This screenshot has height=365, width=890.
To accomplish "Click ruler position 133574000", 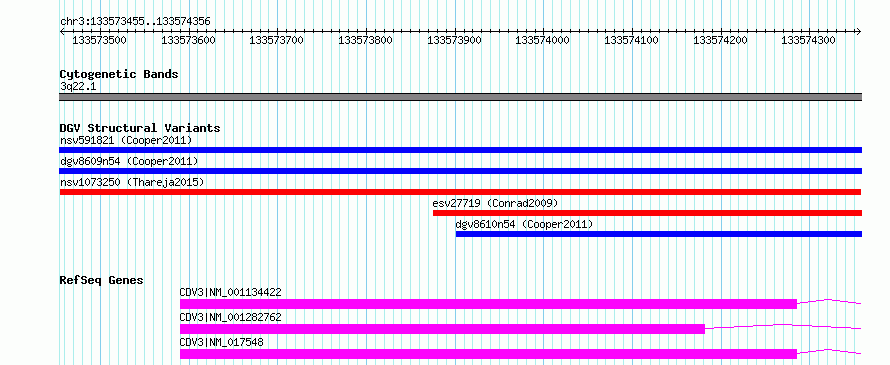I will pos(543,40).
